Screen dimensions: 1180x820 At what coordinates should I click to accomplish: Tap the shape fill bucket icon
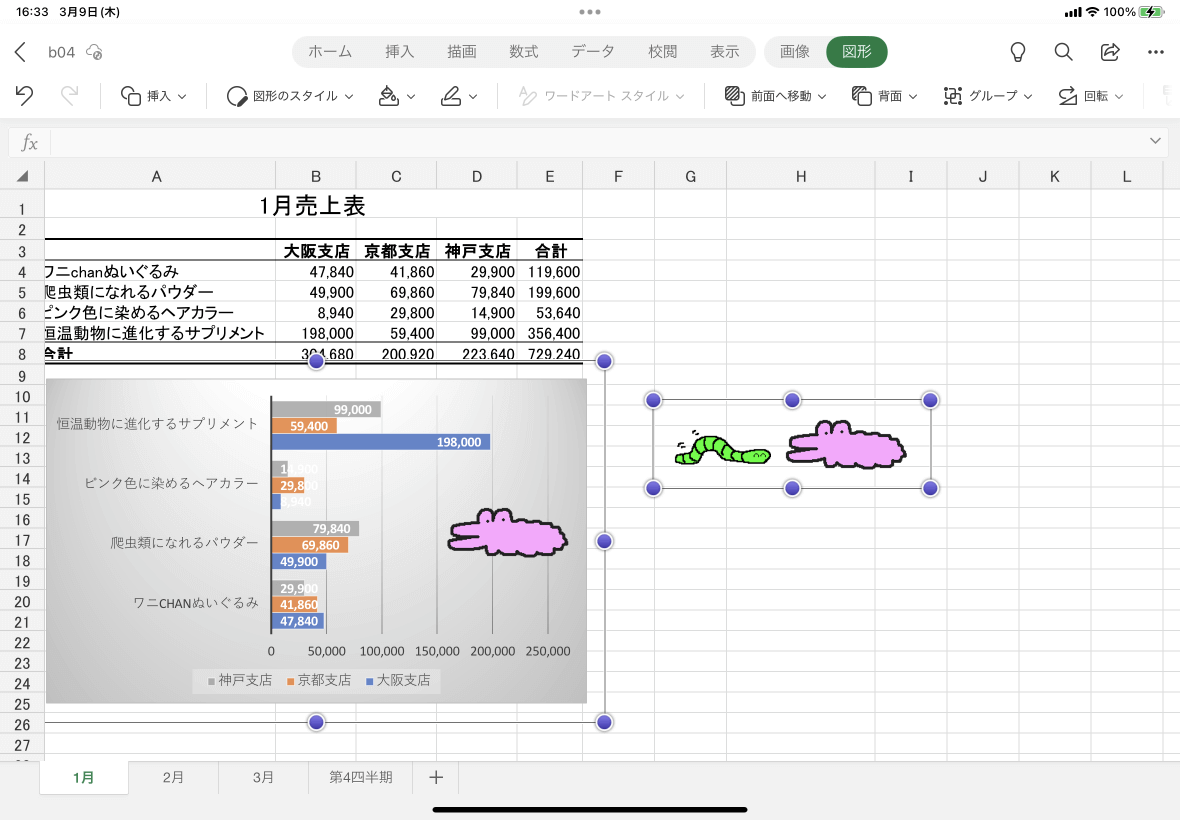pyautogui.click(x=388, y=96)
